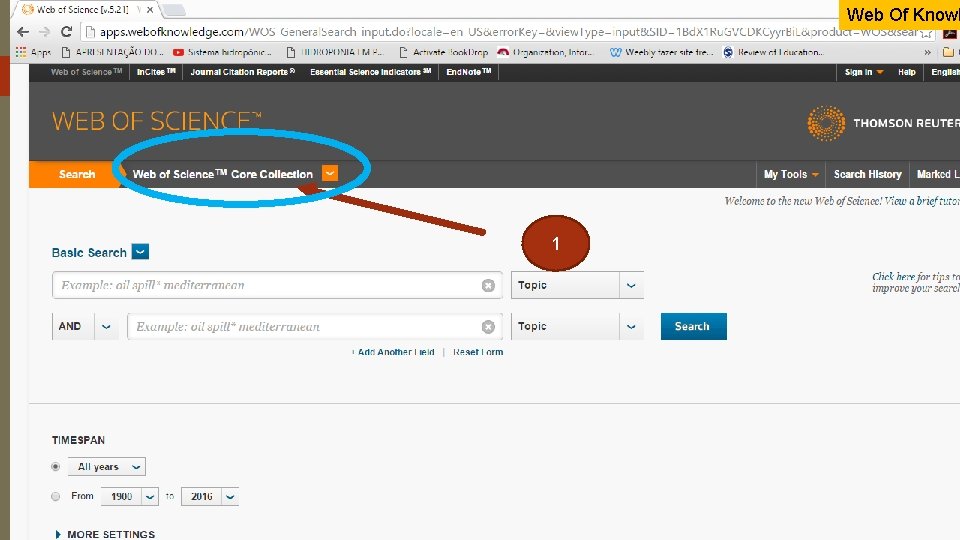The height and width of the screenshot is (540, 960).
Task: Open the Core Collection orange dropdown arrow
Action: (329, 174)
